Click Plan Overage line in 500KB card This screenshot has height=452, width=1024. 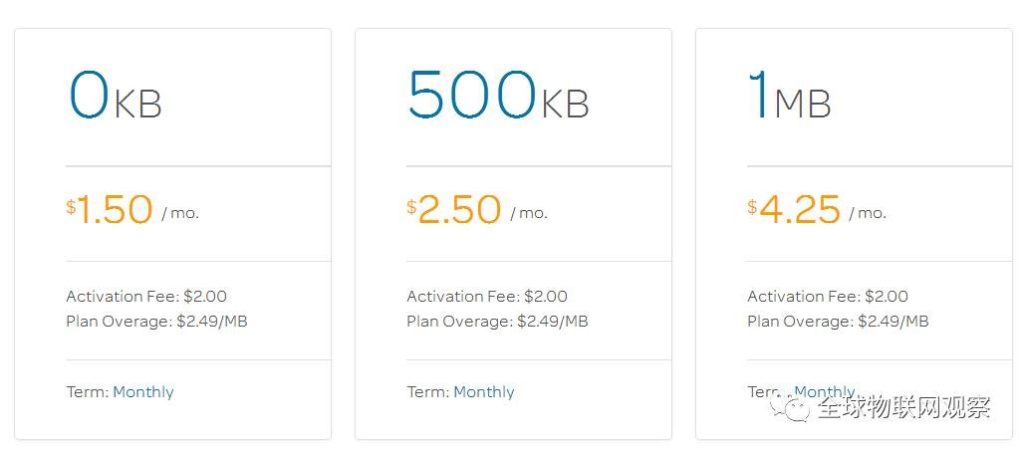(498, 321)
